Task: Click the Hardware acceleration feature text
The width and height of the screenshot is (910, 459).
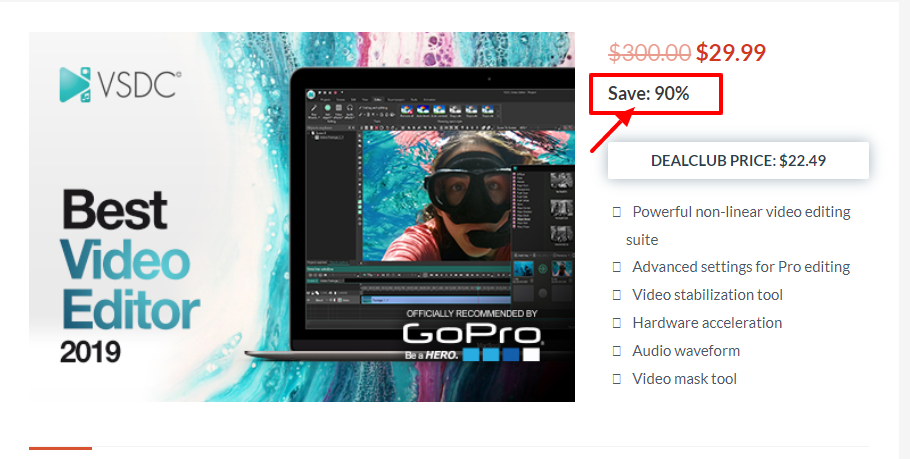Action: pos(707,323)
